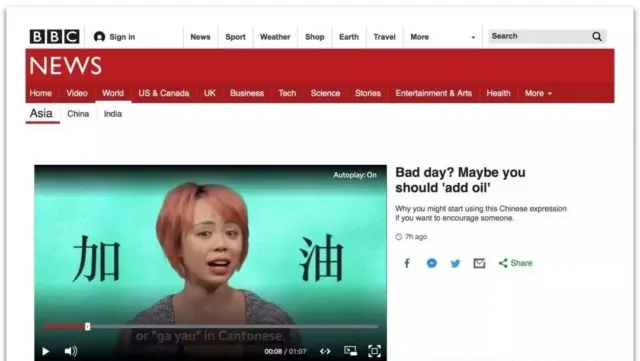Click the embed code icon in player
The height and width of the screenshot is (361, 640).
[x=325, y=351]
